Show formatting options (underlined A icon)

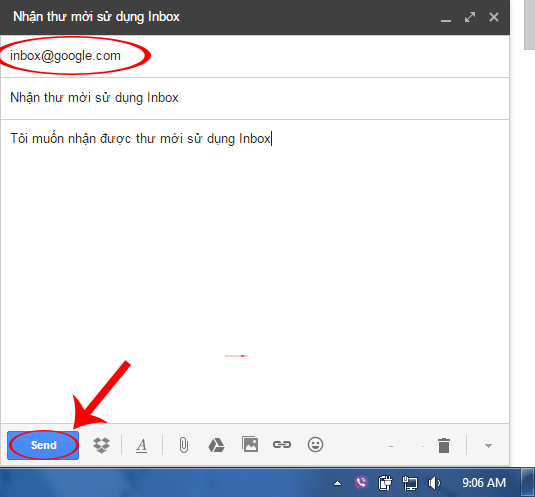pyautogui.click(x=142, y=445)
